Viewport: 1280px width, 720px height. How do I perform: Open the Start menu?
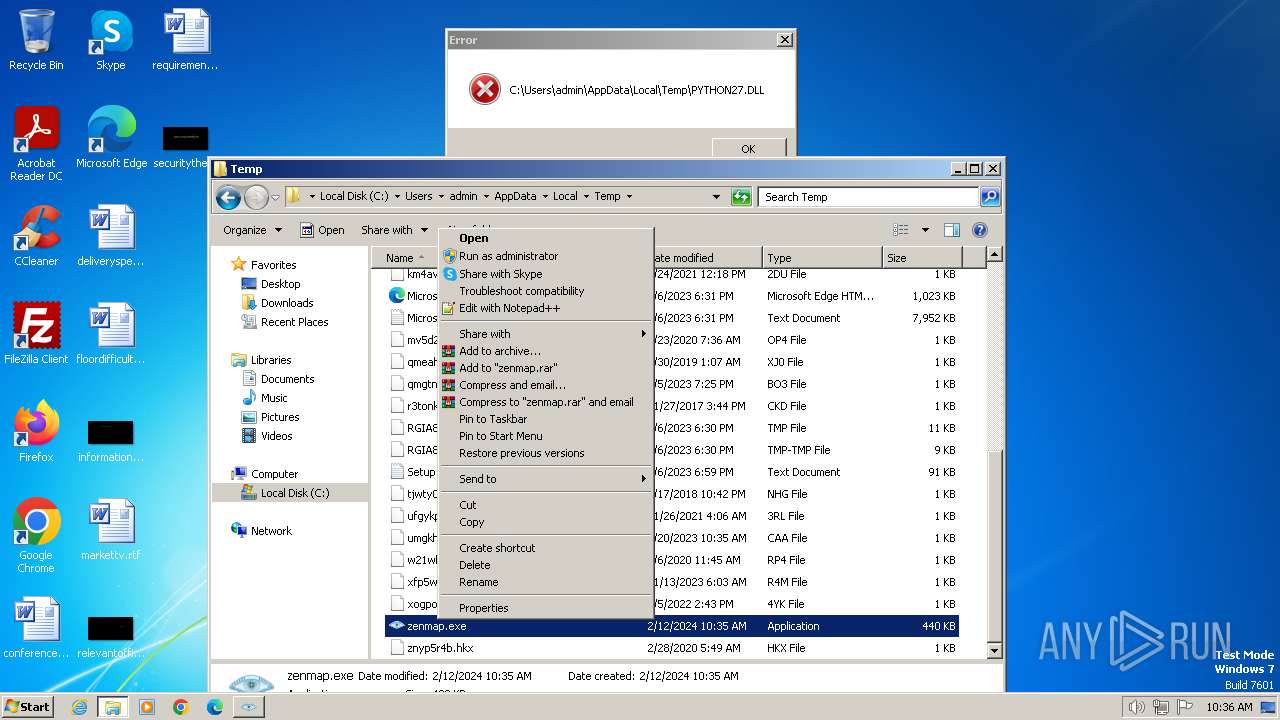click(28, 707)
